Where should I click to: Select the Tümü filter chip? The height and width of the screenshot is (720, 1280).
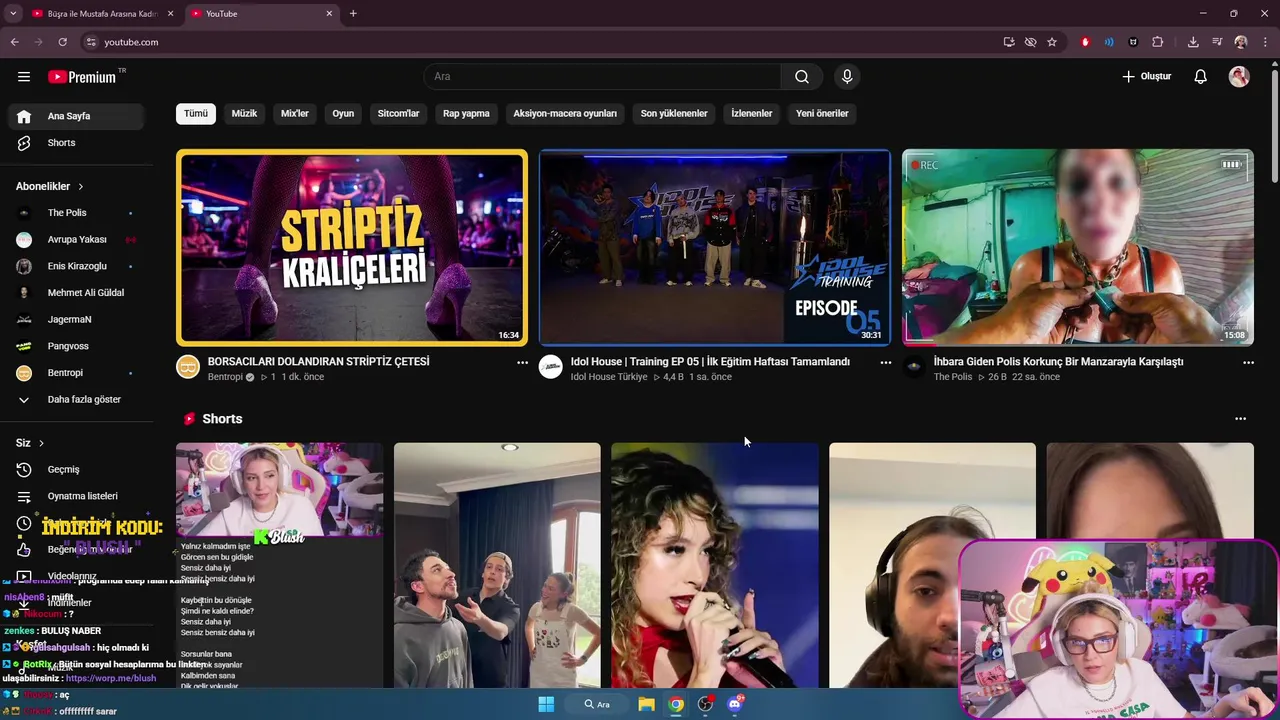coord(196,114)
